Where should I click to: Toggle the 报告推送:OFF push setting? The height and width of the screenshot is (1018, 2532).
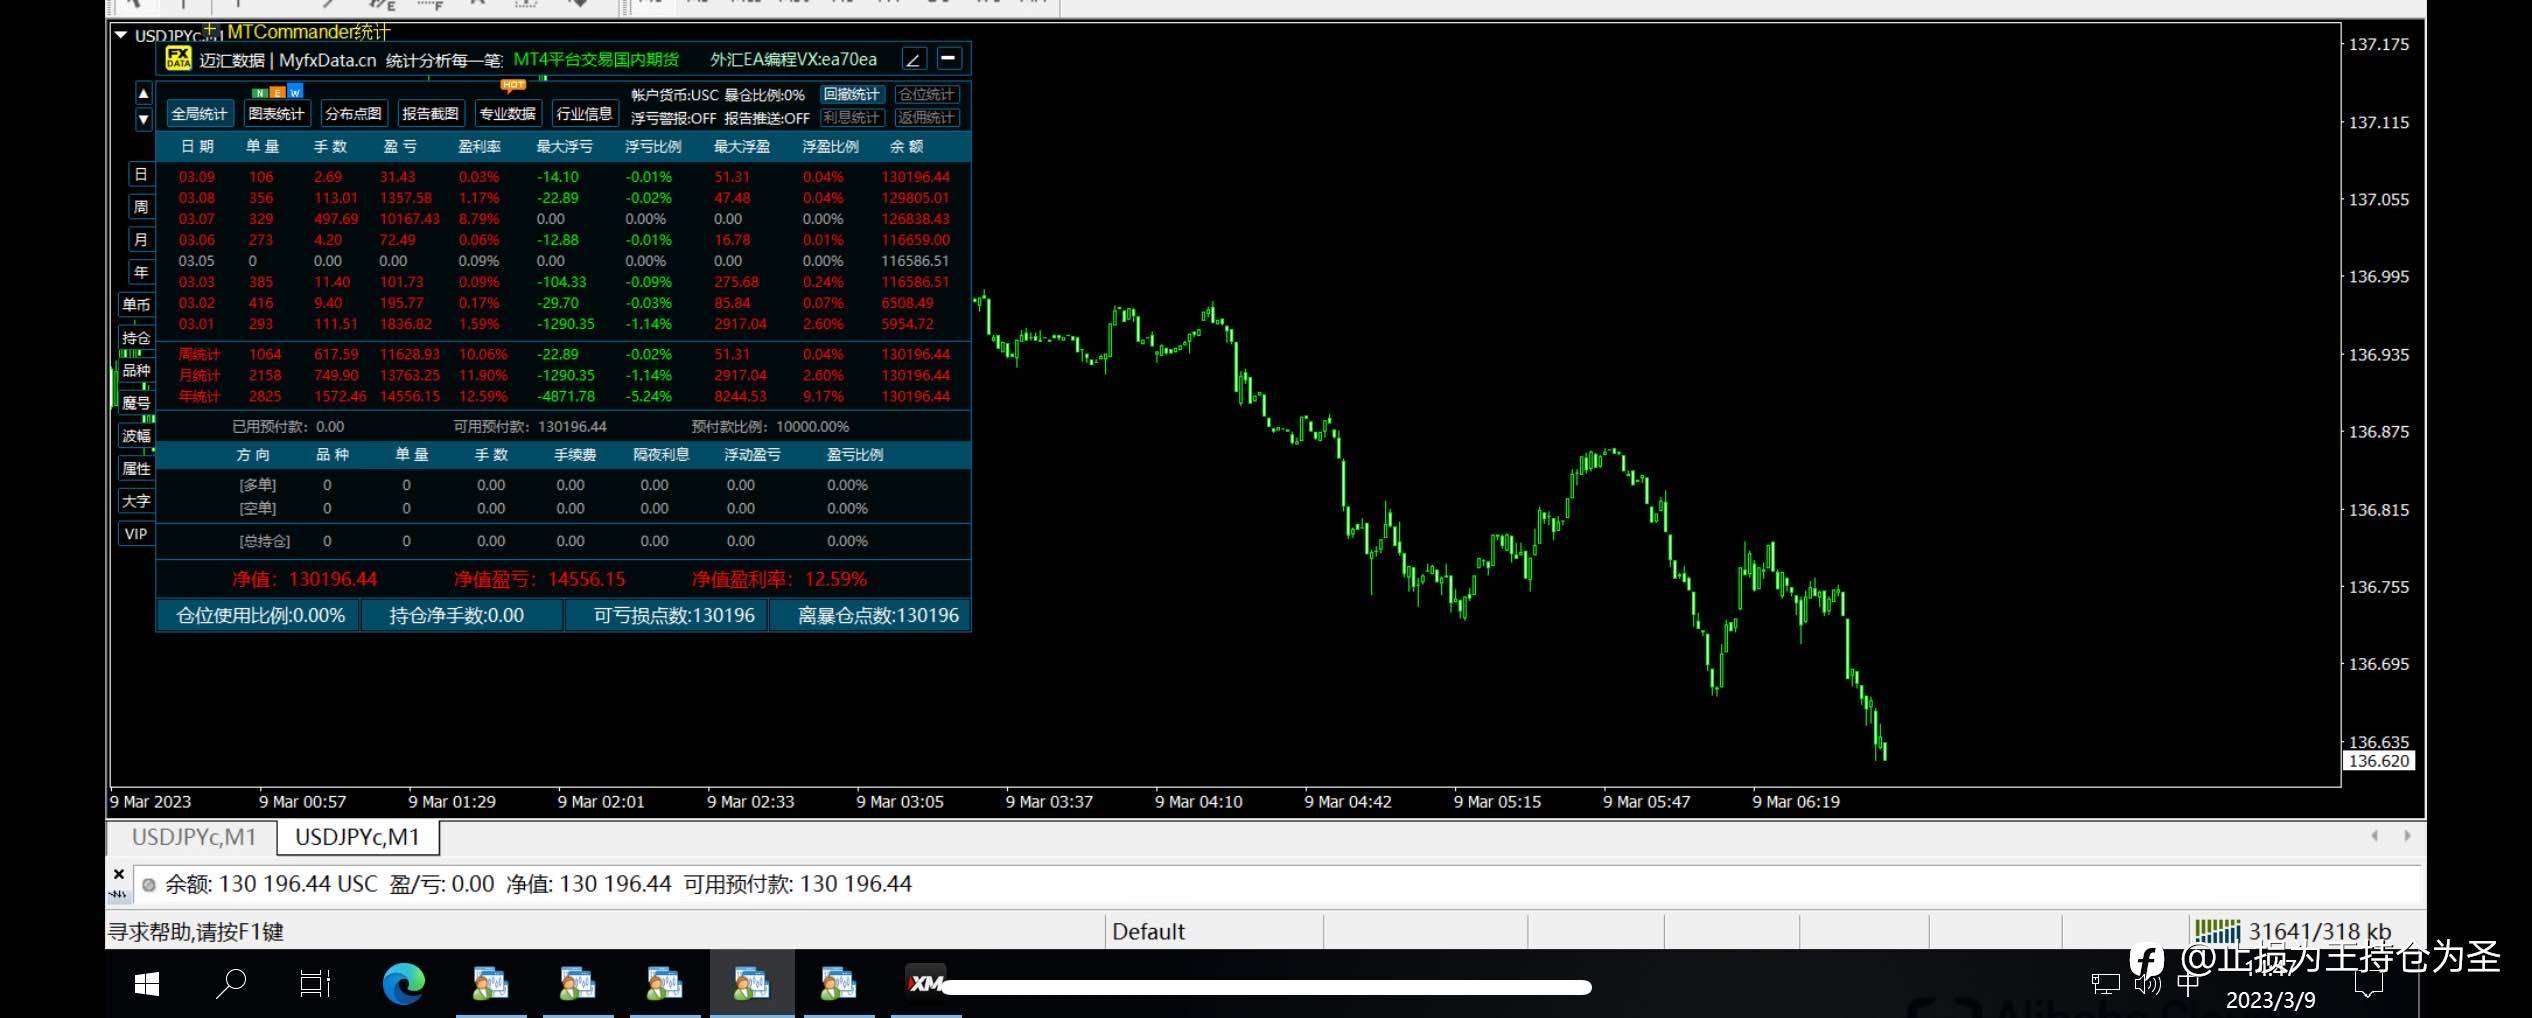click(x=767, y=118)
